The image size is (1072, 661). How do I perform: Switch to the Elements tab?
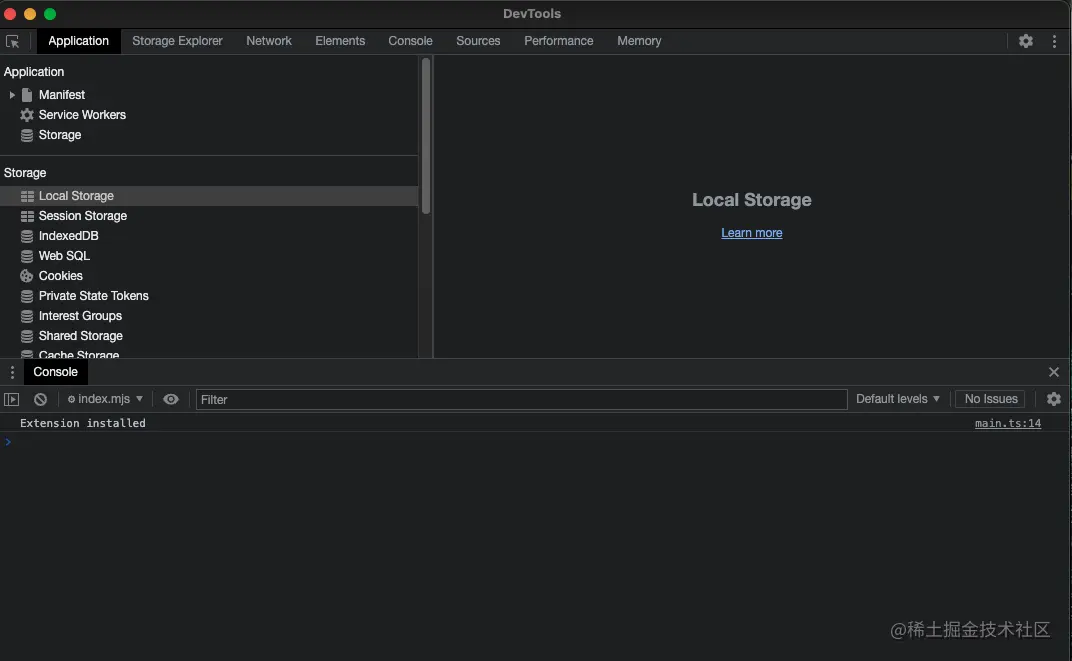tap(340, 41)
